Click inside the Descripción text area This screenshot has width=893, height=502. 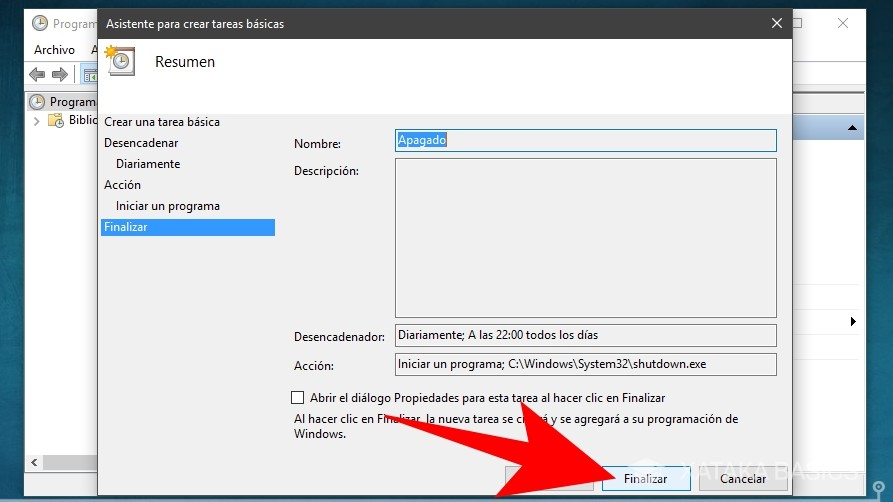[x=585, y=238]
